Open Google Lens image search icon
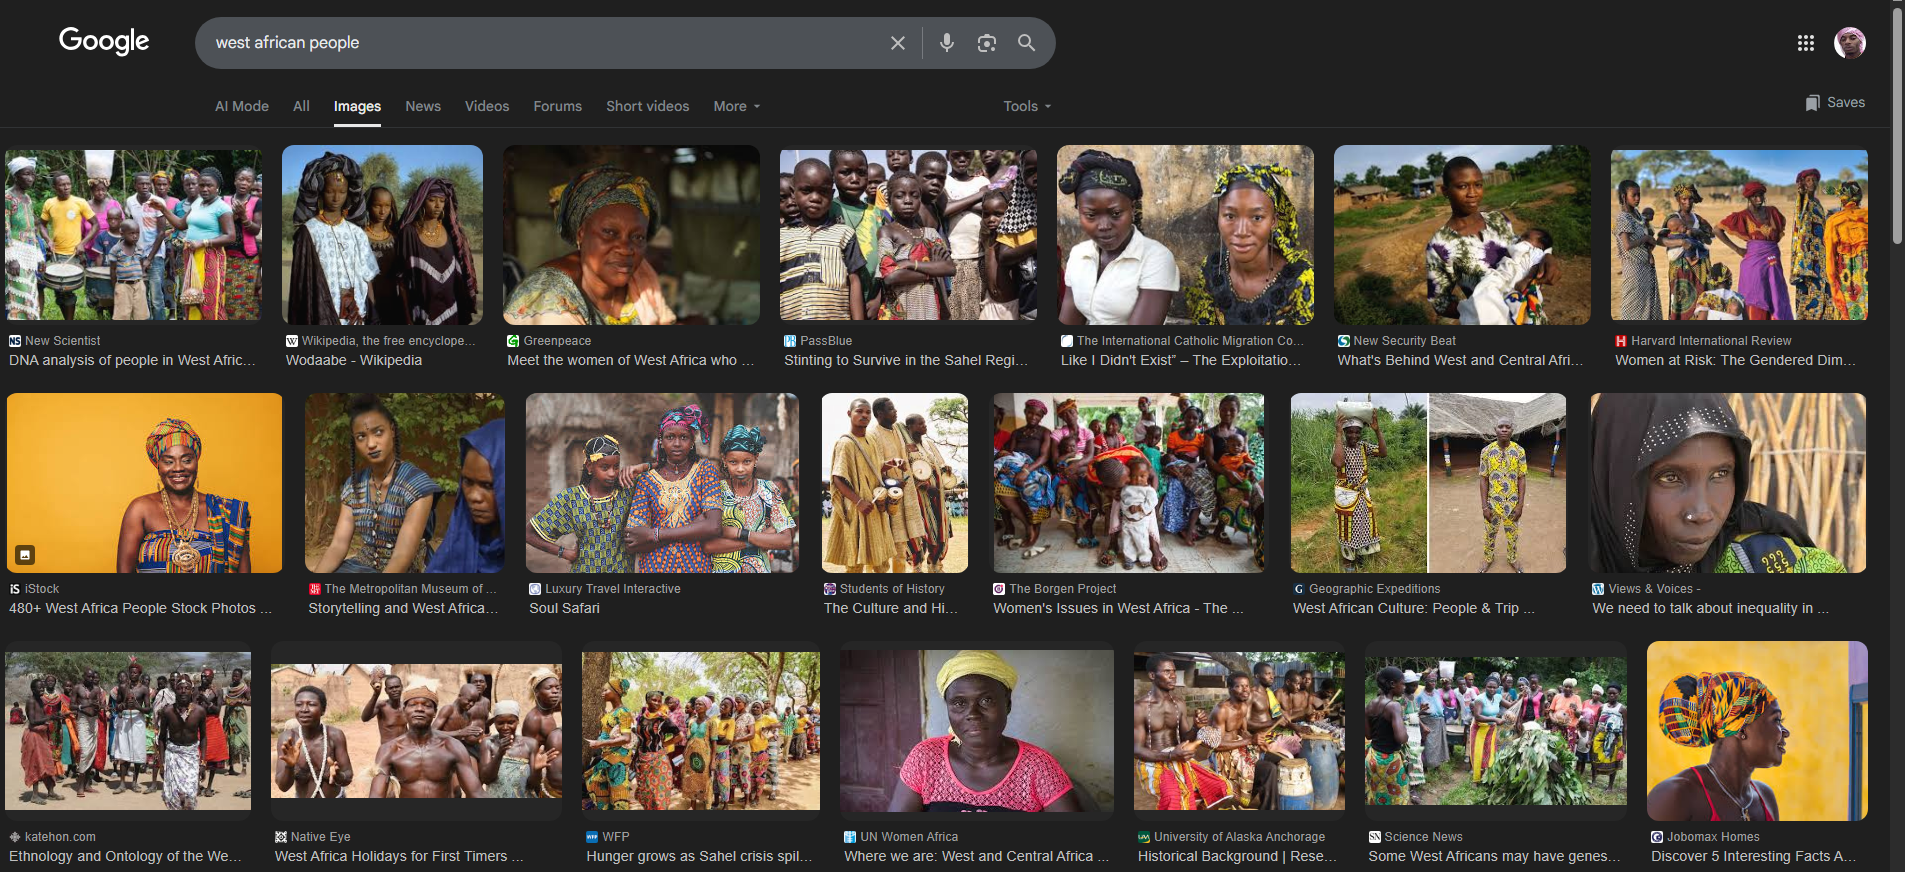Image resolution: width=1905 pixels, height=872 pixels. pyautogui.click(x=986, y=43)
